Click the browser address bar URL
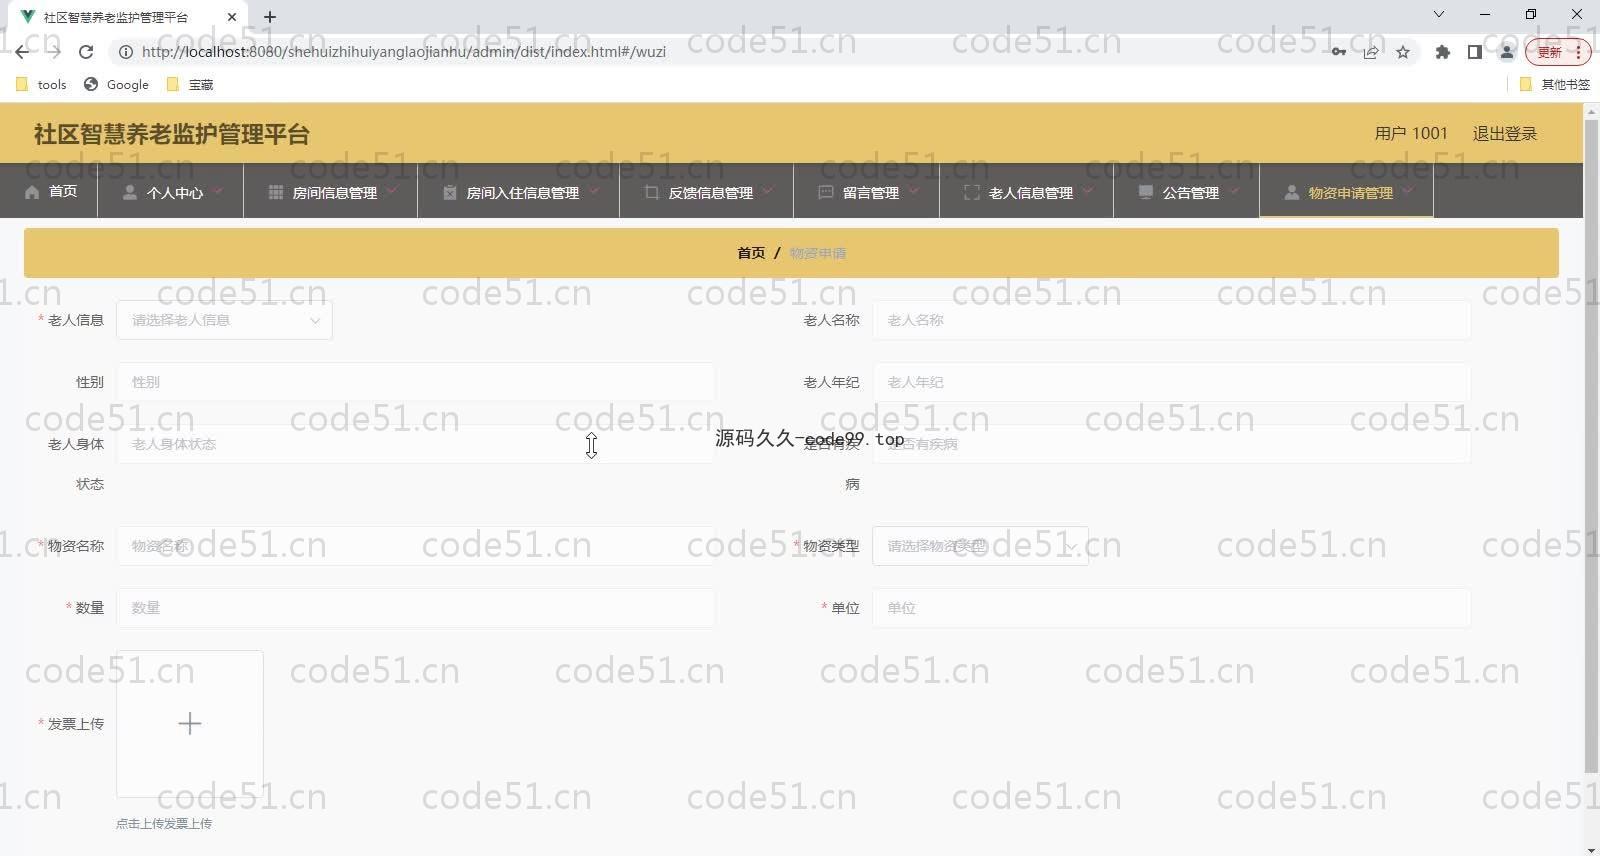This screenshot has width=1600, height=856. pos(403,52)
